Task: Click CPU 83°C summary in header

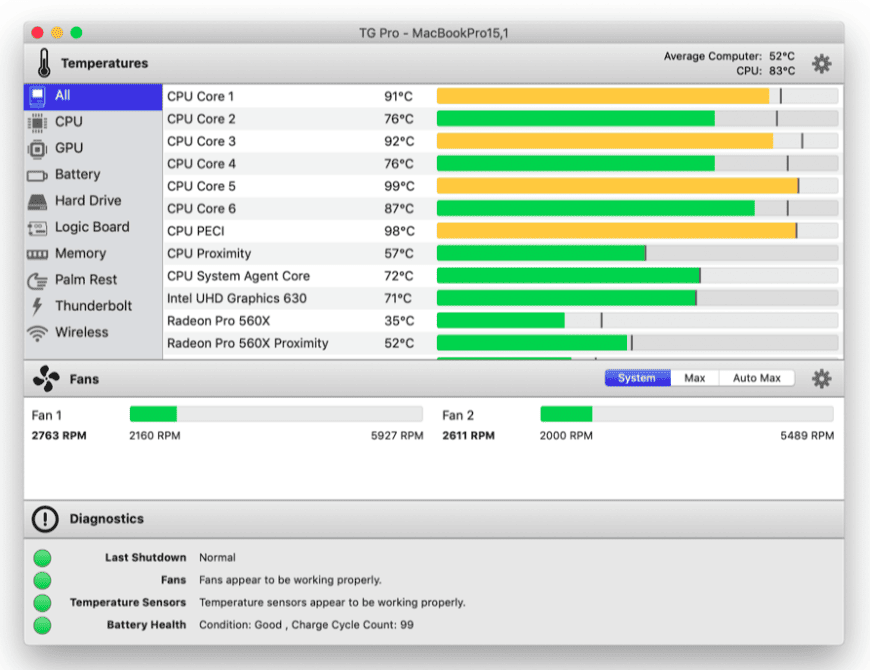Action: (765, 71)
